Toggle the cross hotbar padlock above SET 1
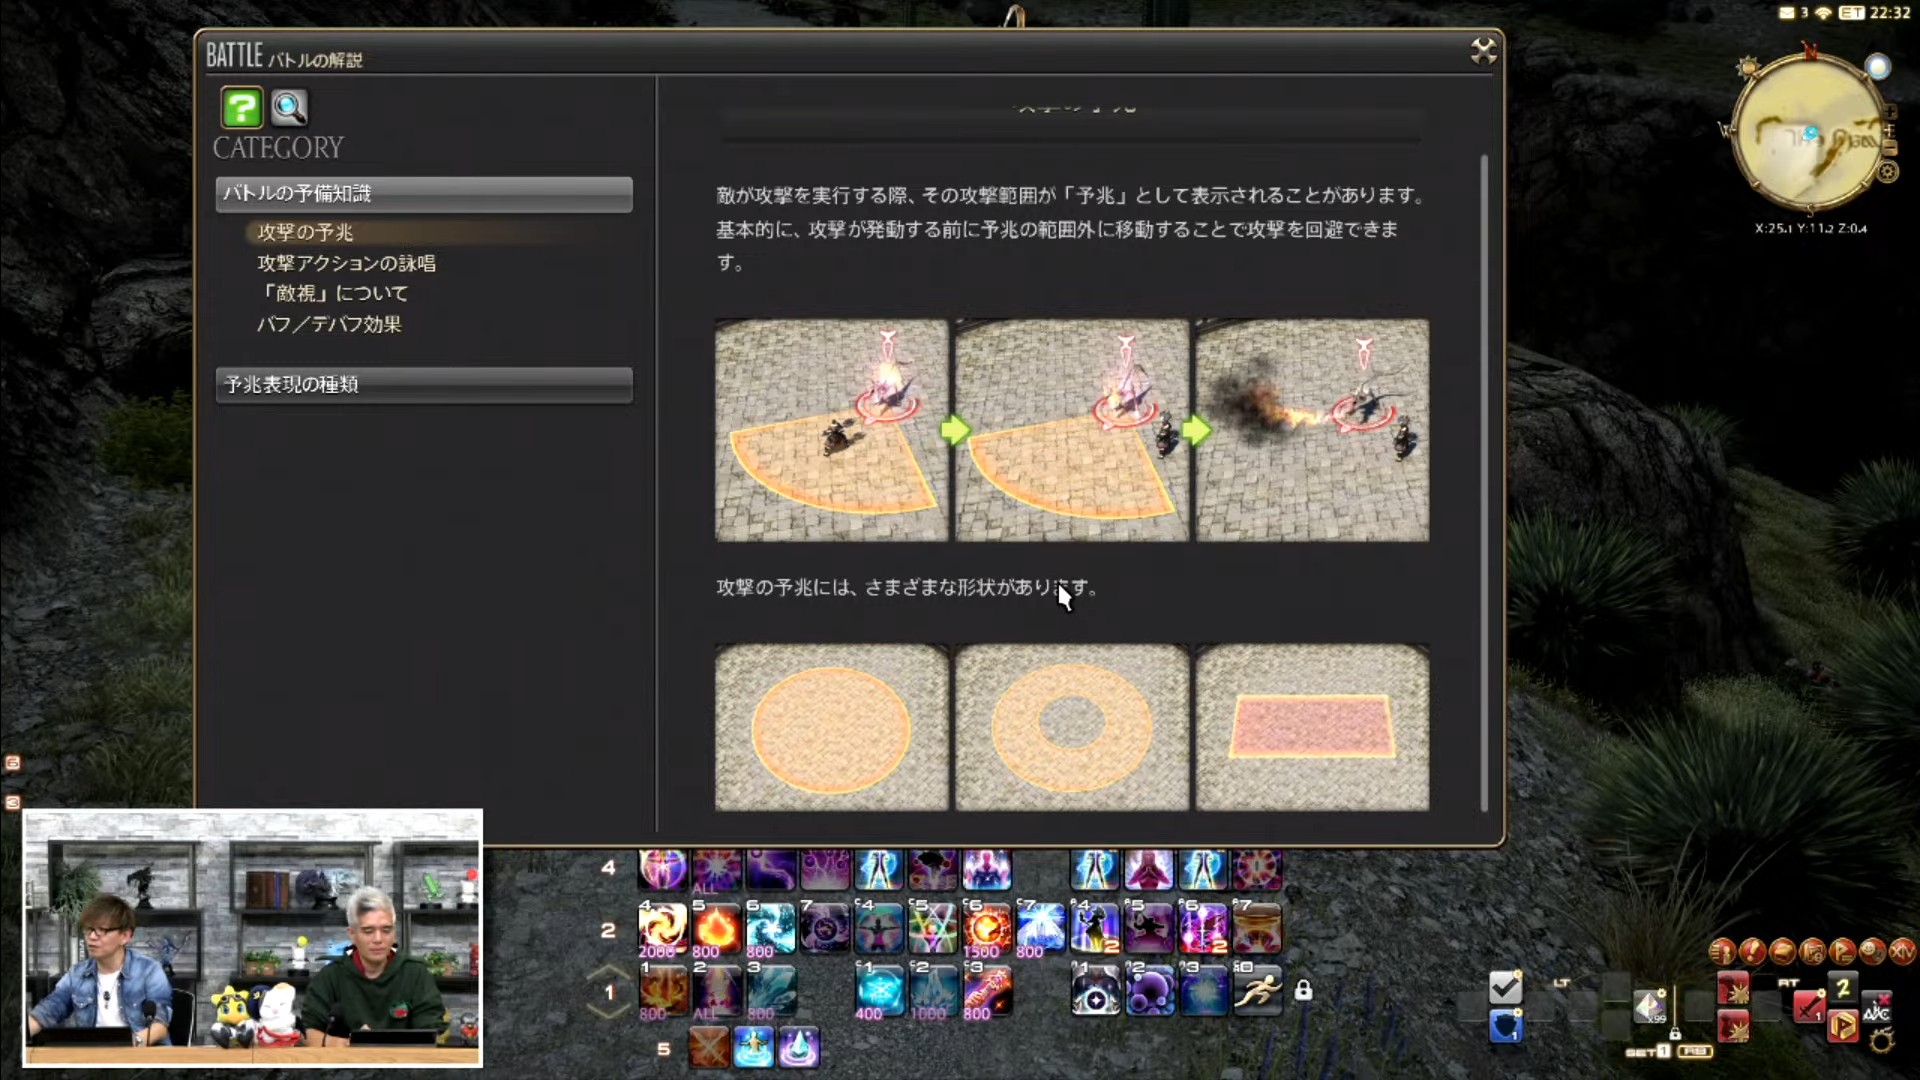Screen dimensions: 1920x1080 click(1675, 1034)
